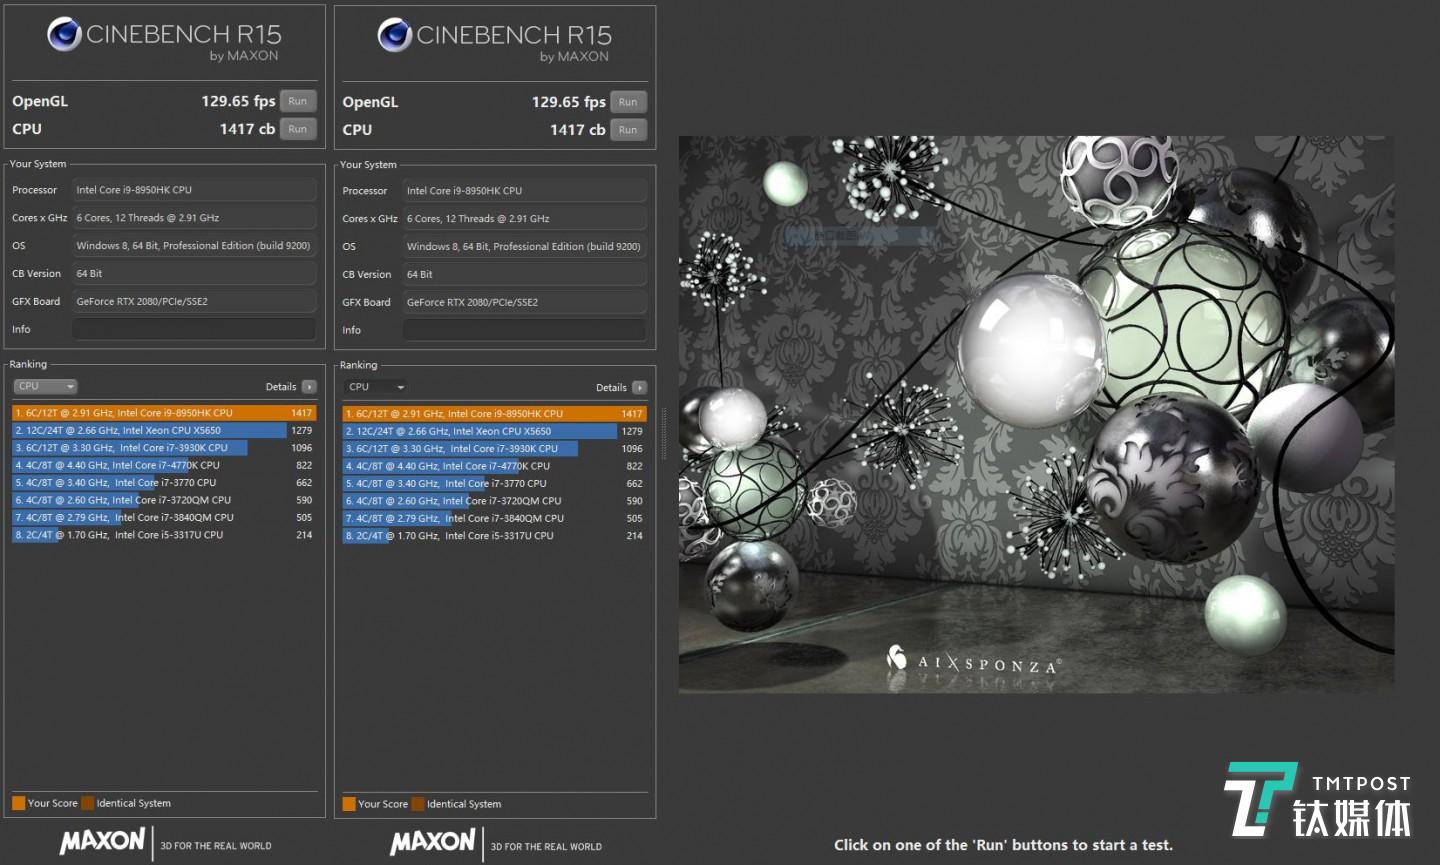The image size is (1440, 865).
Task: Start the CPU benchmark in right panel
Action: point(628,130)
